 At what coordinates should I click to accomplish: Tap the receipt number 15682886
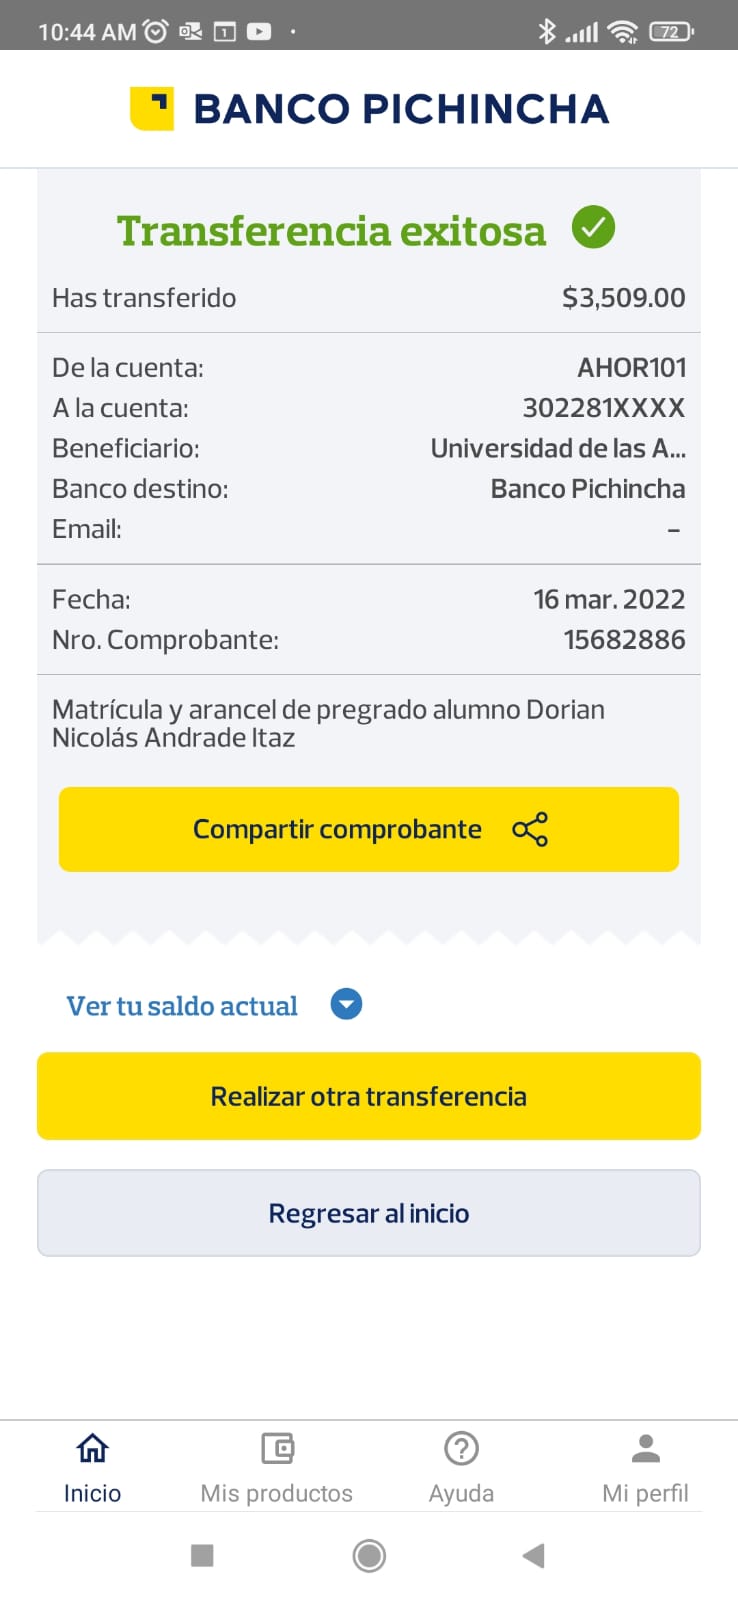tap(624, 640)
